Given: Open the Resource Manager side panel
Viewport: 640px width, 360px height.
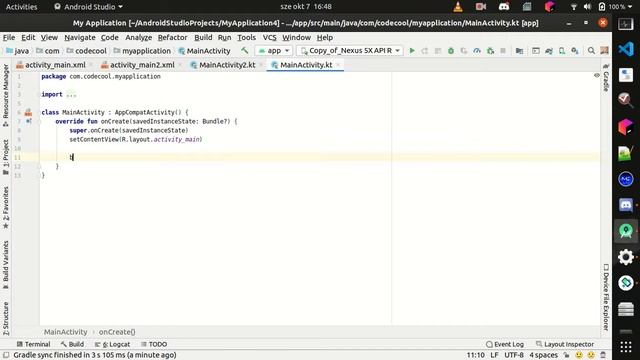Looking at the screenshot, I should point(6,95).
